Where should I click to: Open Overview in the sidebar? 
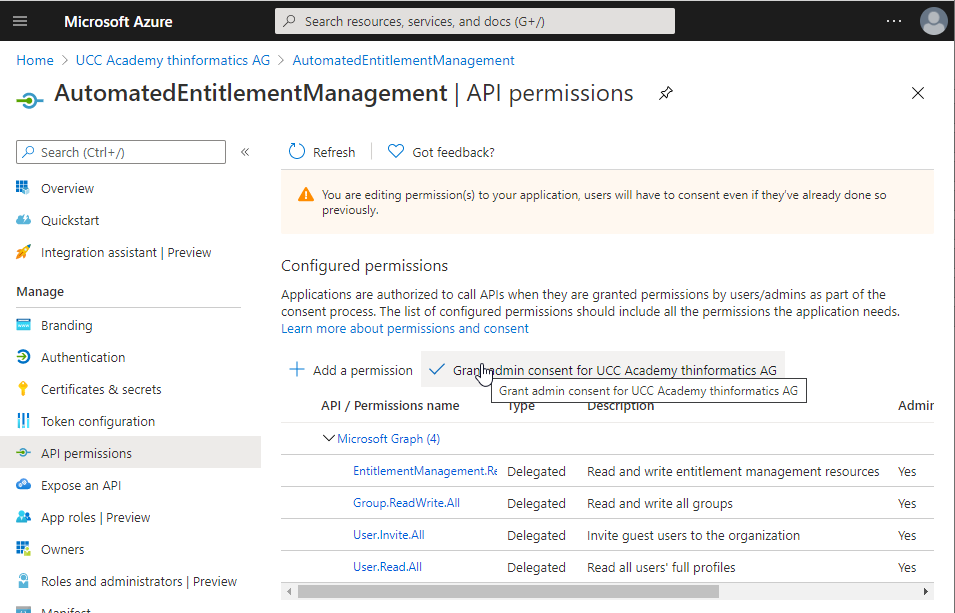[x=67, y=188]
